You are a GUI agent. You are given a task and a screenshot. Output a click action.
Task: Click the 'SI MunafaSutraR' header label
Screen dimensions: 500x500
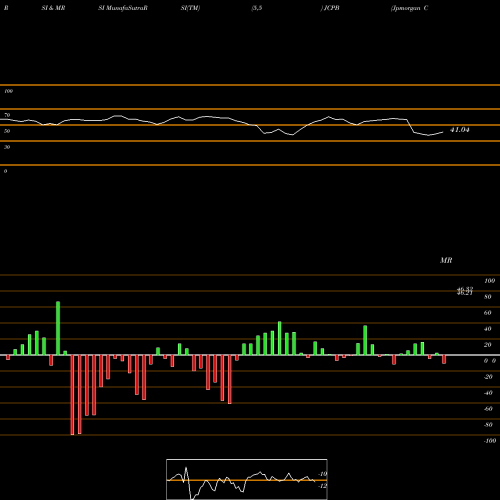coord(123,8)
